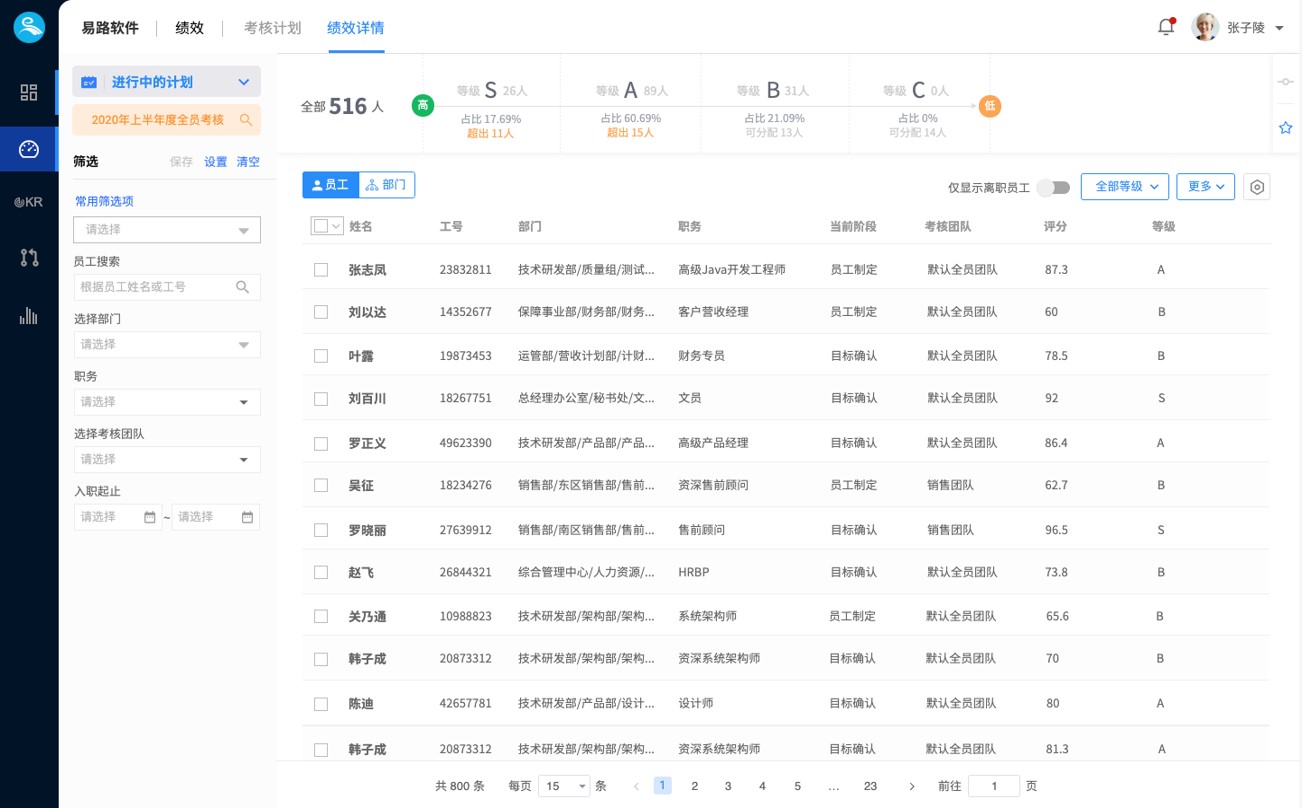Open table column settings gear icon
The height and width of the screenshot is (808, 1302).
pyautogui.click(x=1257, y=187)
